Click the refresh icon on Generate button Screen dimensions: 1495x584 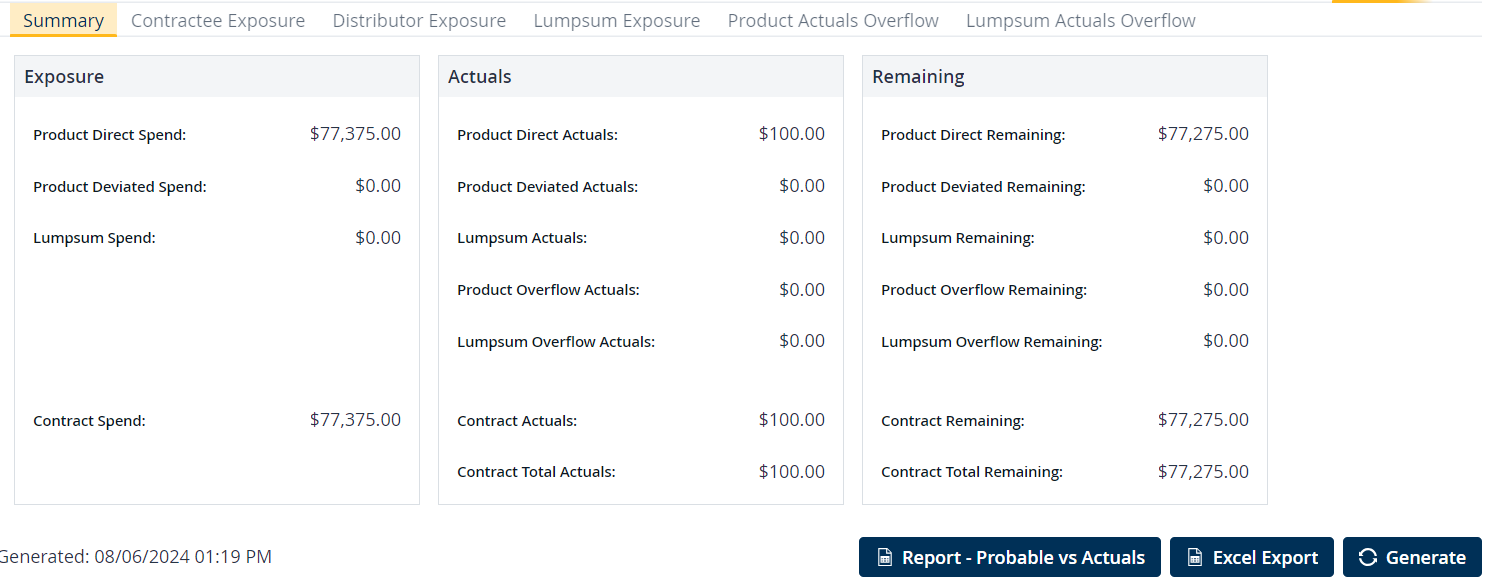coord(1368,558)
